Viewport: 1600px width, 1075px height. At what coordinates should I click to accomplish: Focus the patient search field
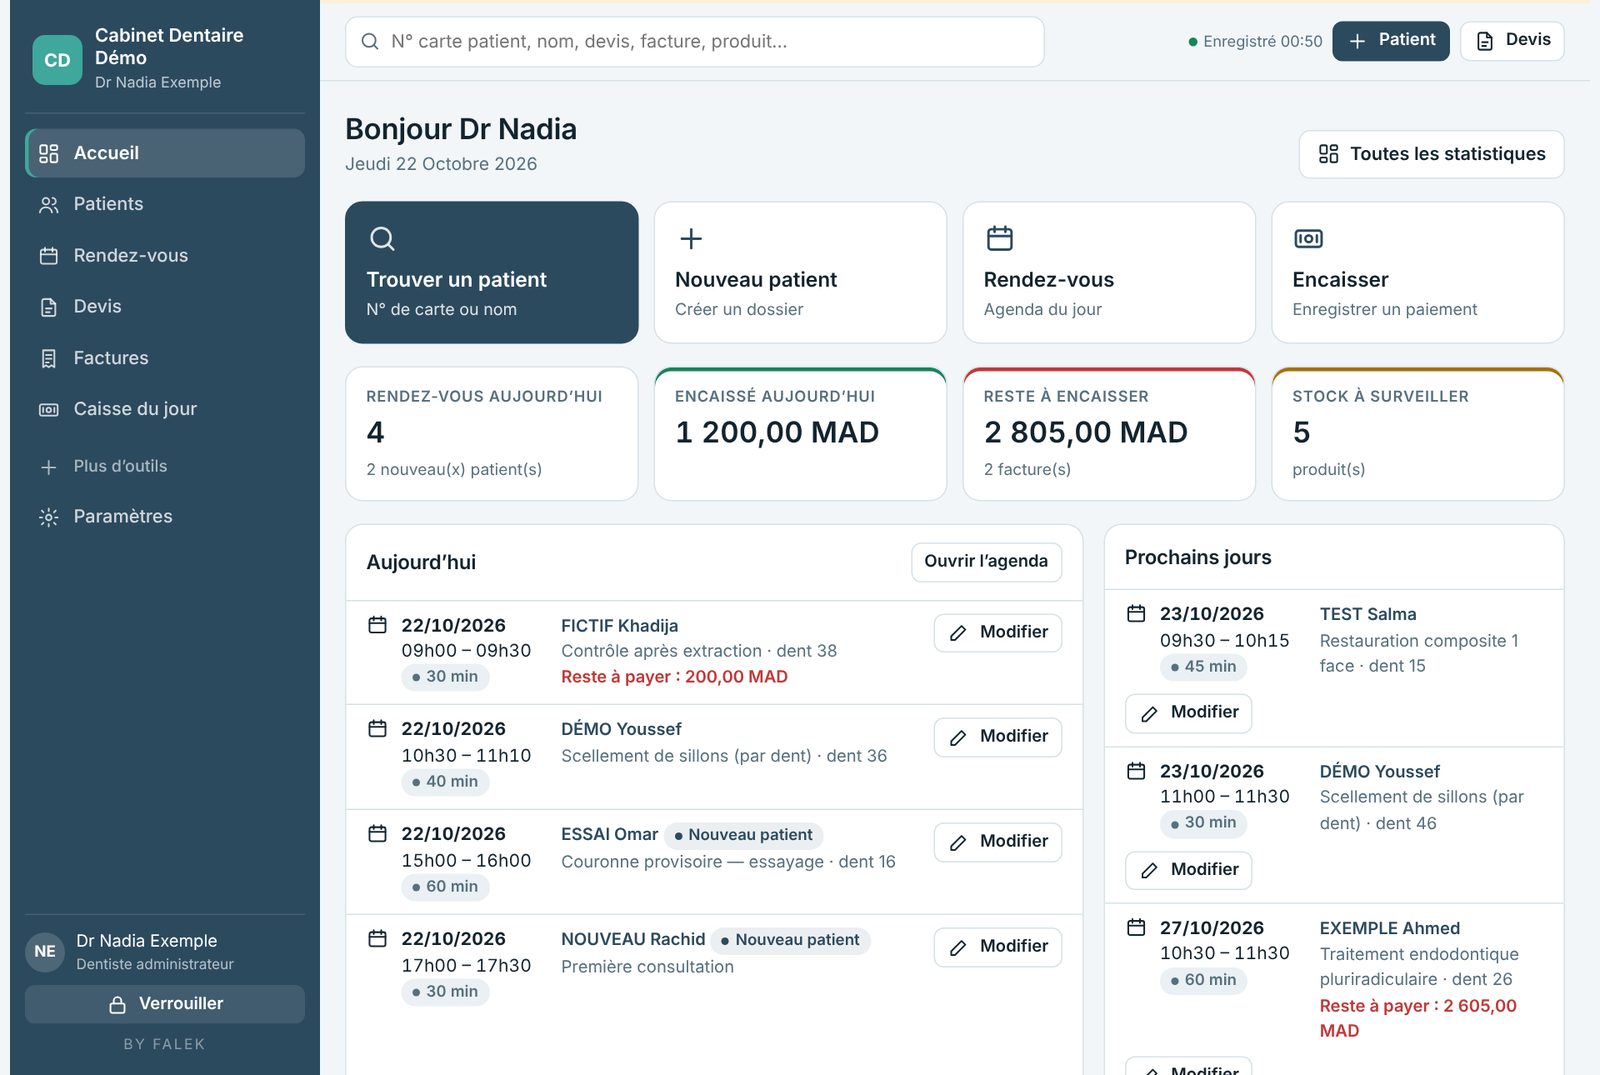695,41
